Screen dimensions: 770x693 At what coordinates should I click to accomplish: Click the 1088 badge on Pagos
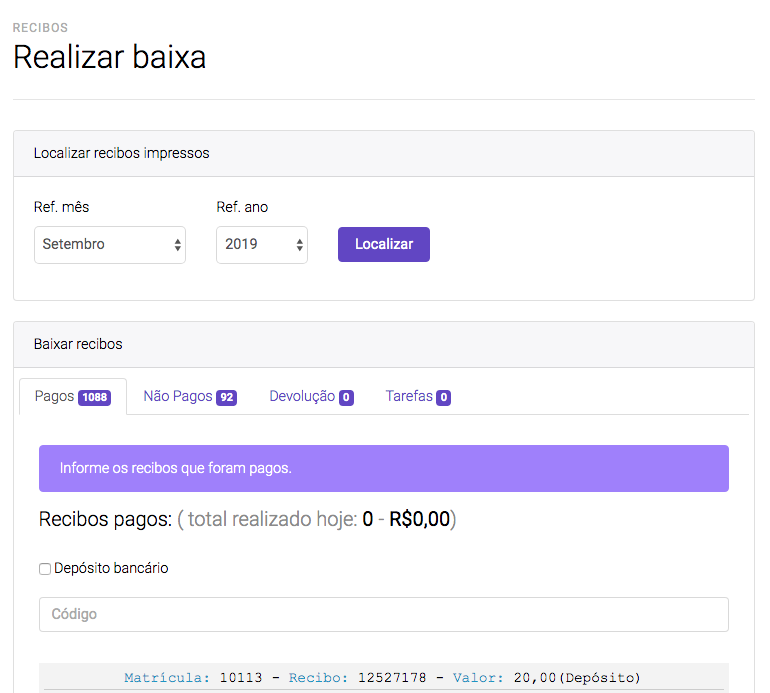(95, 398)
